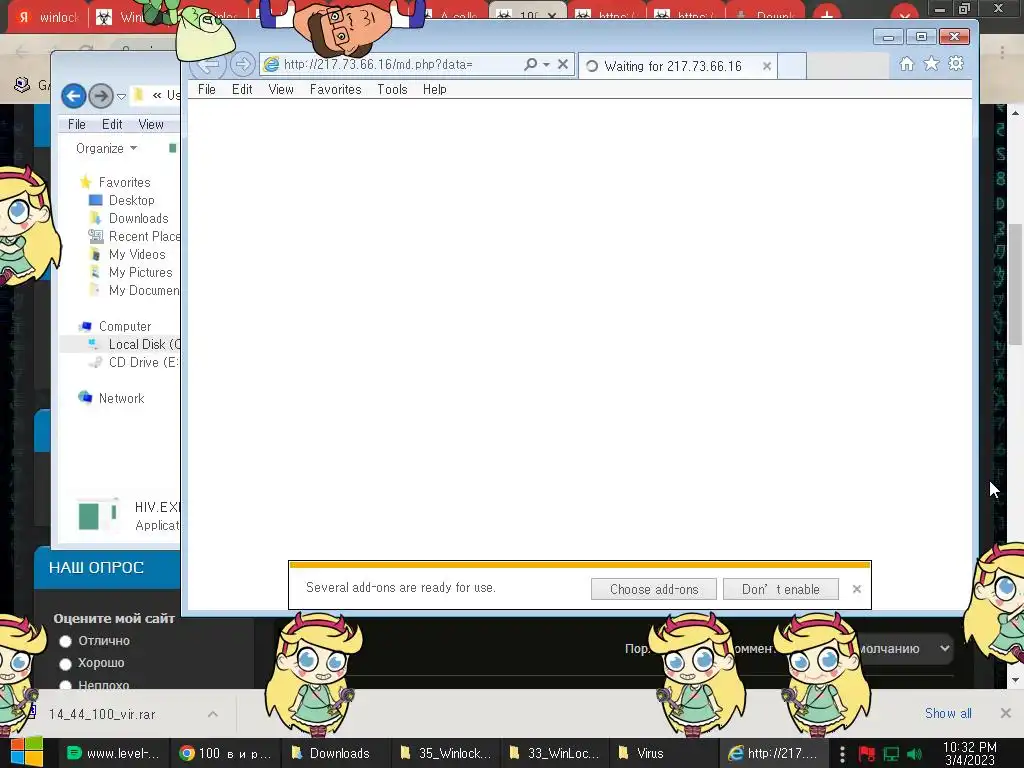The image size is (1024, 768).
Task: Open IE Tools menu
Action: point(392,89)
